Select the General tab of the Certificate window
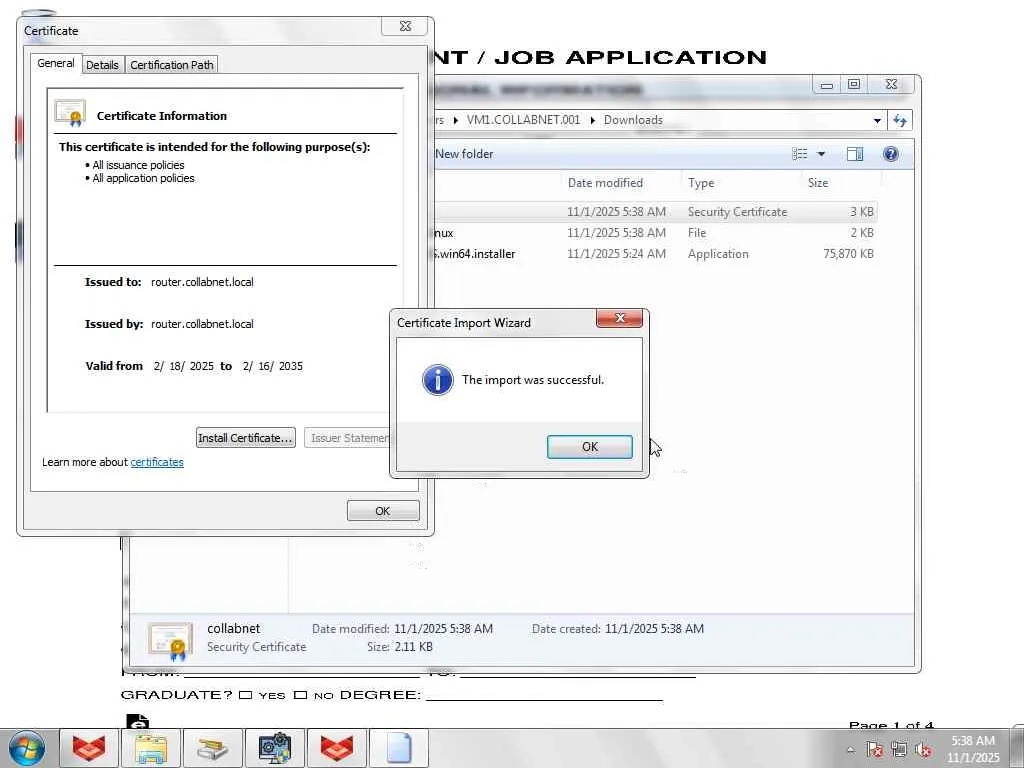This screenshot has width=1024, height=768. click(56, 63)
